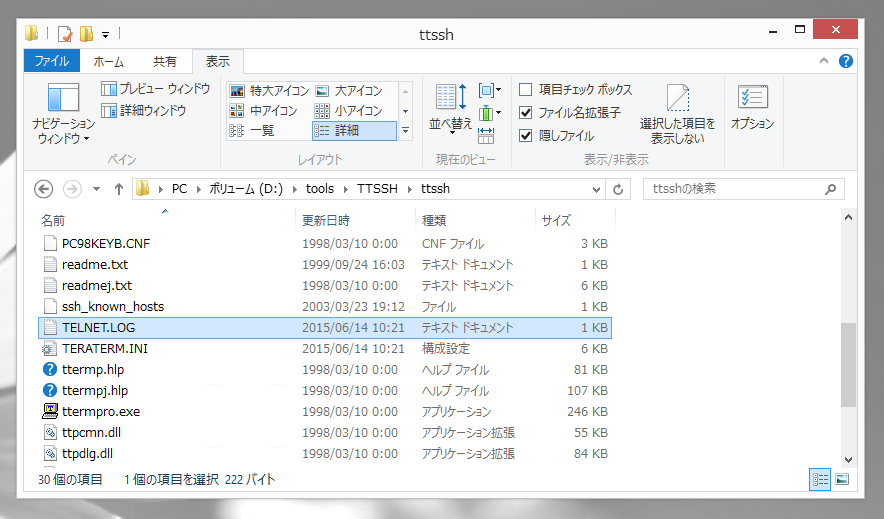Select Extra large icons (特大アイコン) layout
Viewport: 884px width, 519px height.
[x=269, y=91]
